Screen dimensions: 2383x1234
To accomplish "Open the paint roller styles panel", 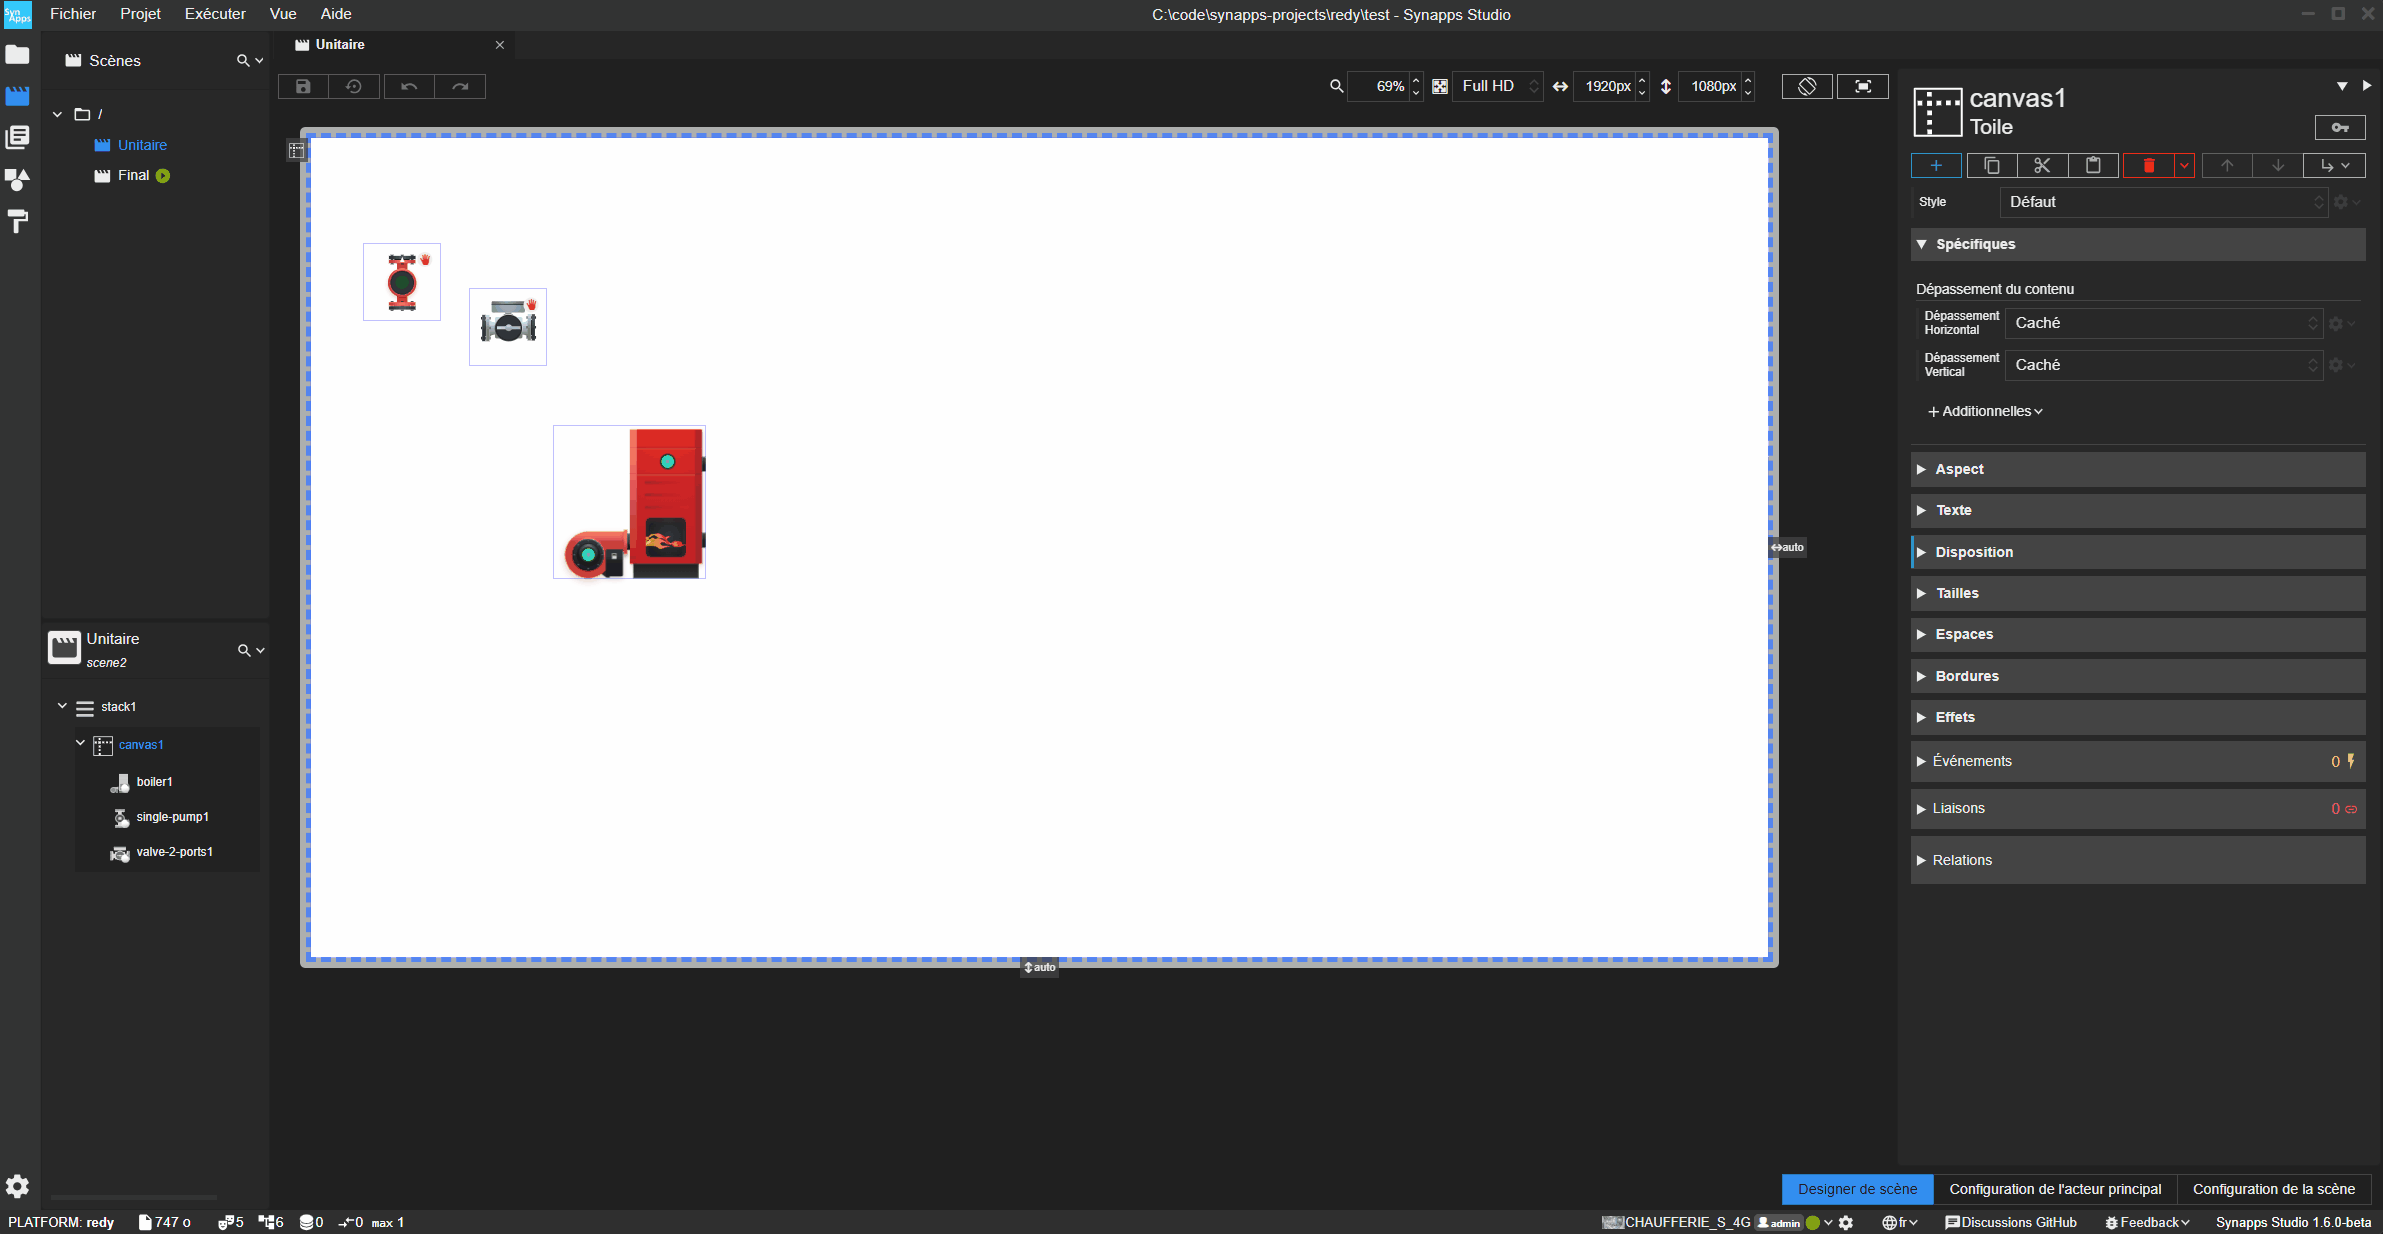I will point(17,221).
